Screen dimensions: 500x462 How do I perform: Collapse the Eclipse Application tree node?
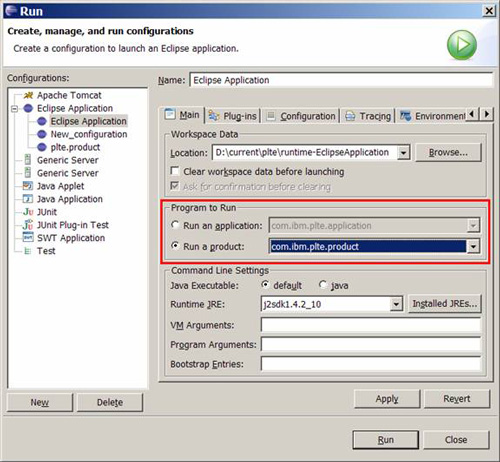click(x=14, y=109)
